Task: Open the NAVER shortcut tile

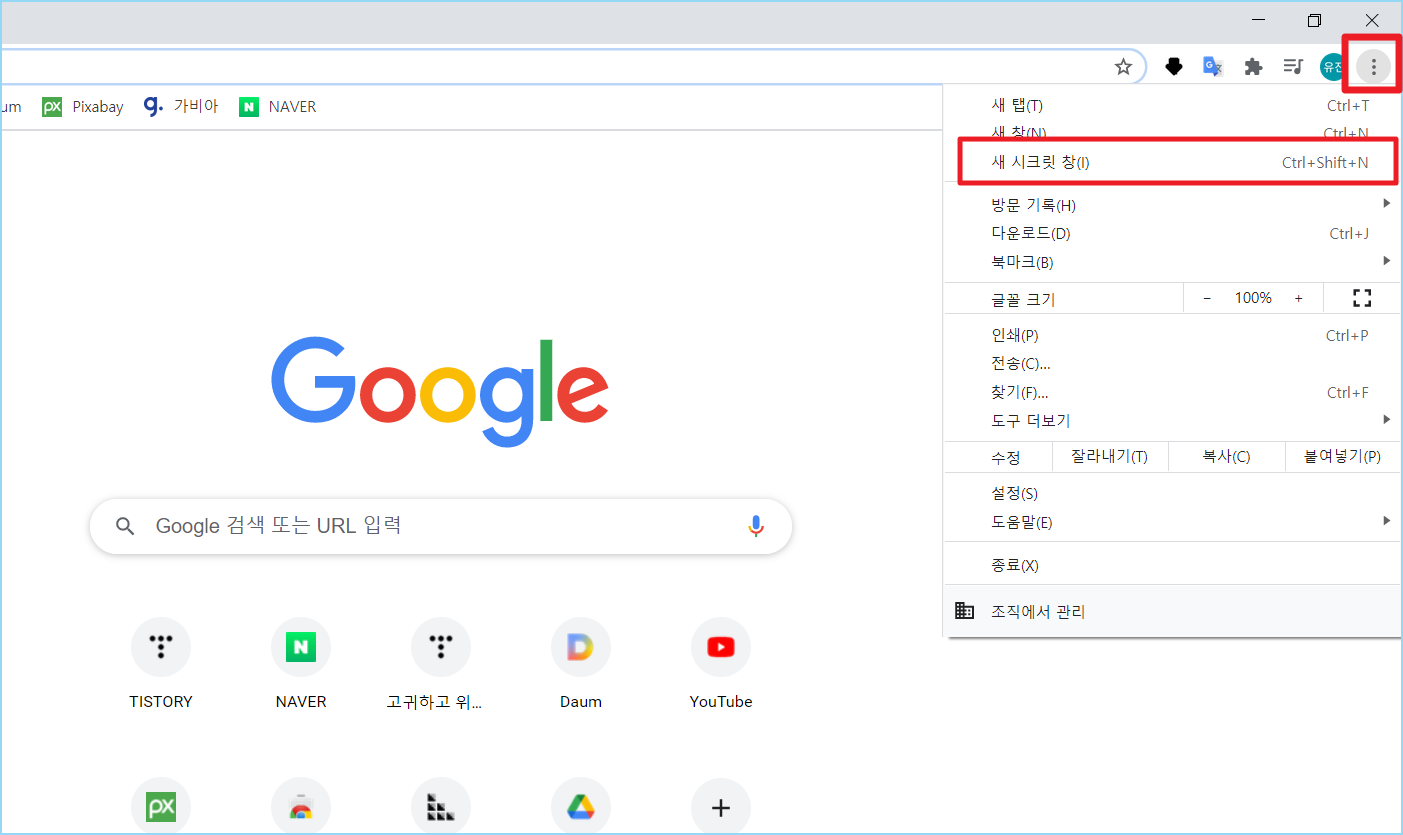Action: tap(301, 664)
